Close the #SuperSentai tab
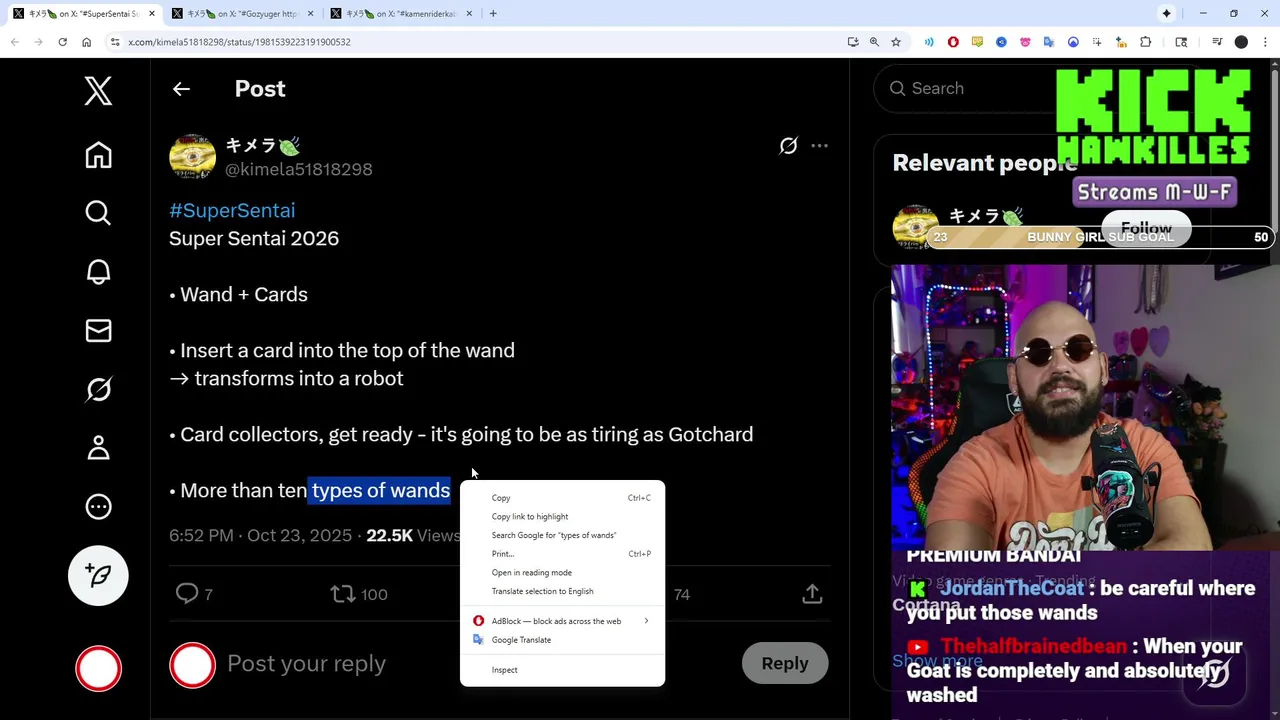Screen dimensions: 1280x720 coord(152,14)
